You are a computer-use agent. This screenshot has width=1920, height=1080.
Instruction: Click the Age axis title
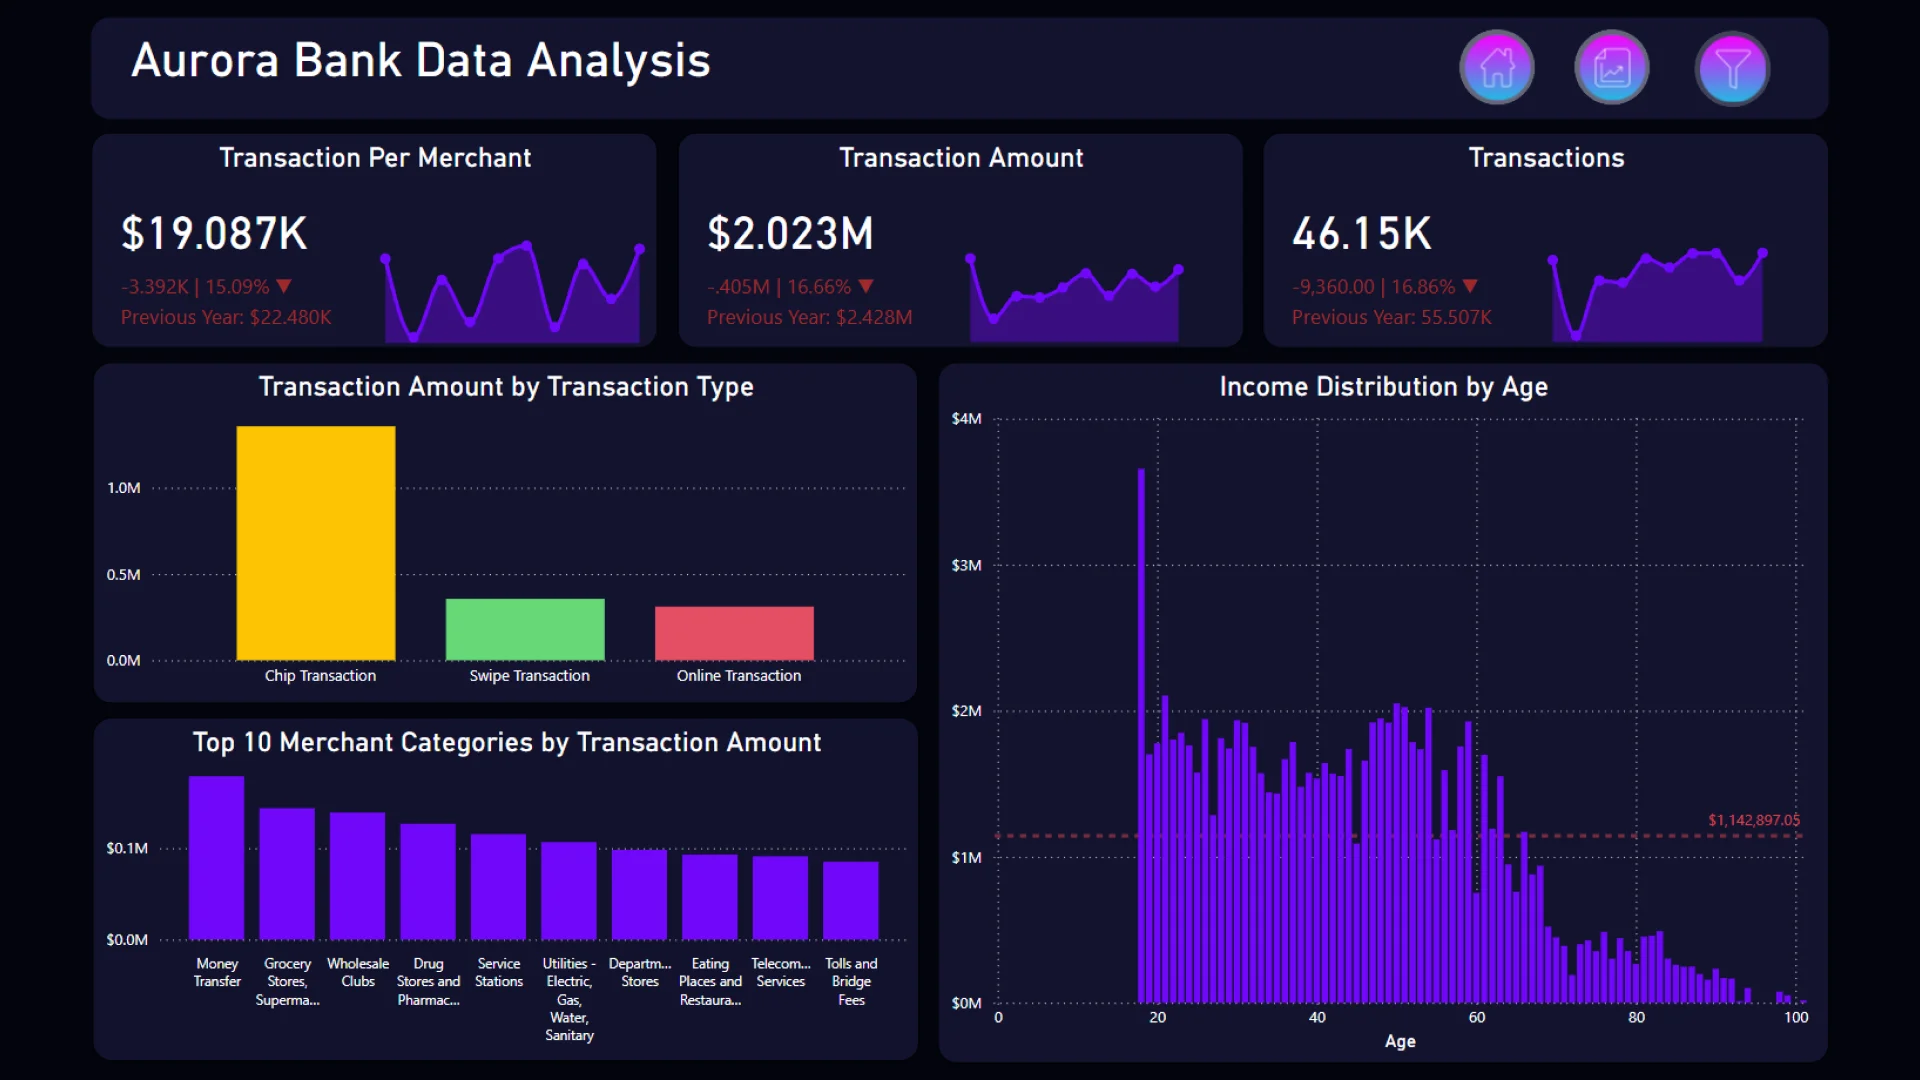click(x=1400, y=1041)
